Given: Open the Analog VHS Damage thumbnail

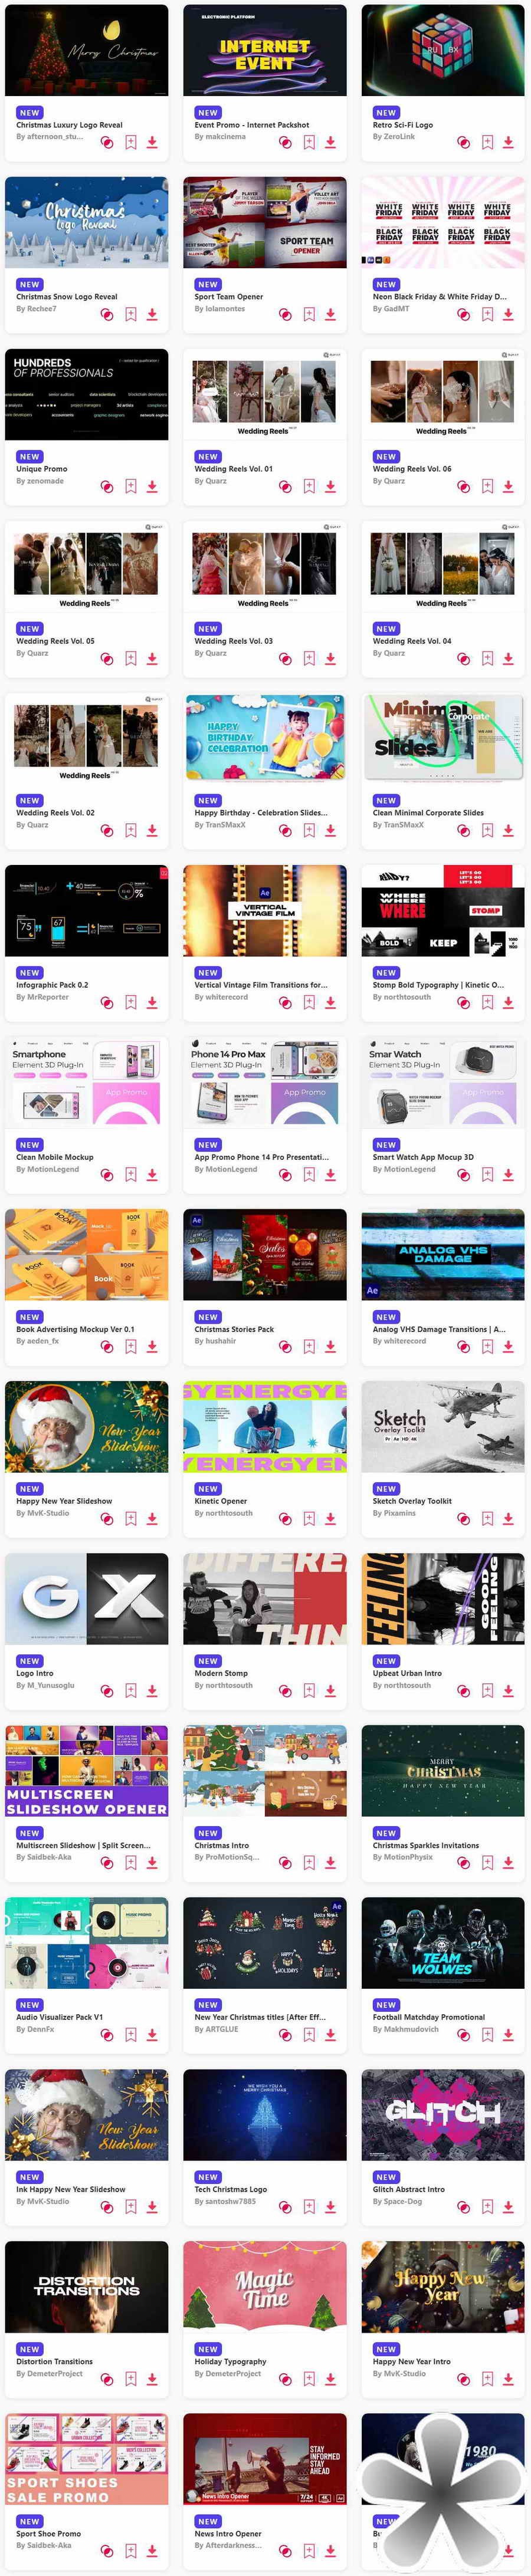Looking at the screenshot, I should tap(442, 1255).
